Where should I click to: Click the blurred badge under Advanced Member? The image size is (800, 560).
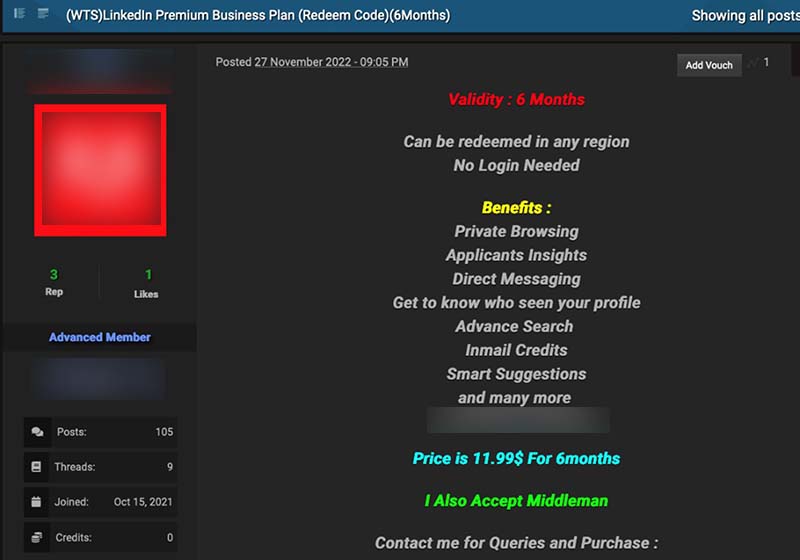98,379
